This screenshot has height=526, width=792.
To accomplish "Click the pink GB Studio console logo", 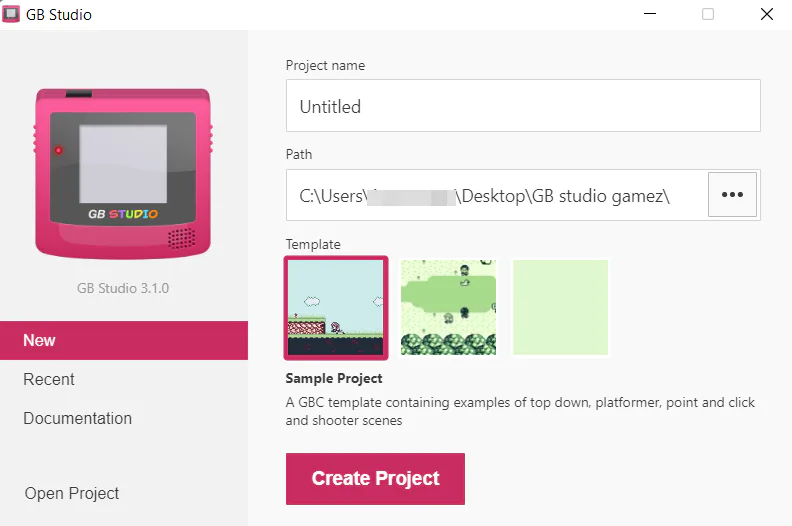I will click(x=123, y=173).
